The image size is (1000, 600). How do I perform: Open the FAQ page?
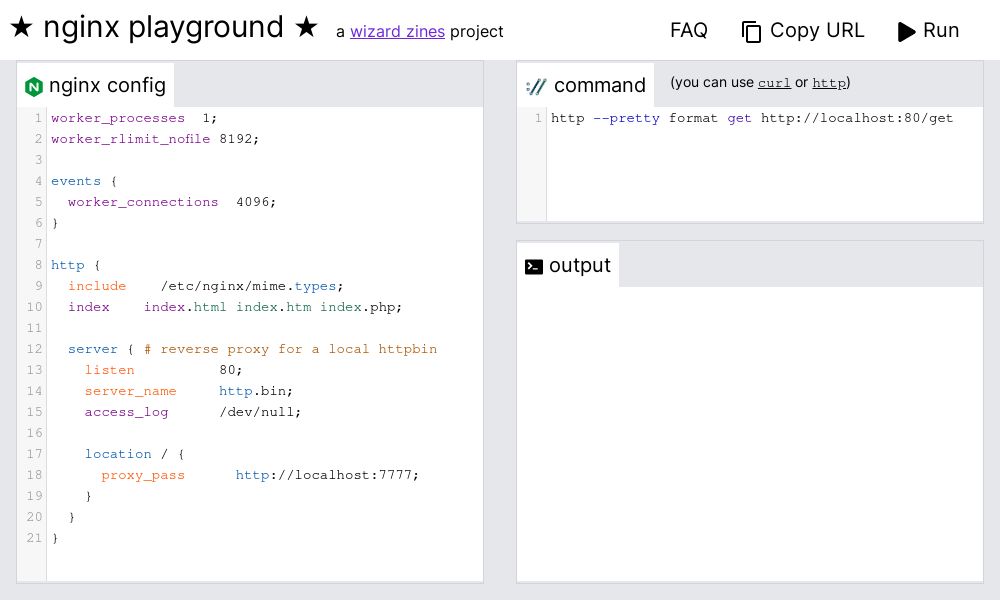click(x=689, y=30)
